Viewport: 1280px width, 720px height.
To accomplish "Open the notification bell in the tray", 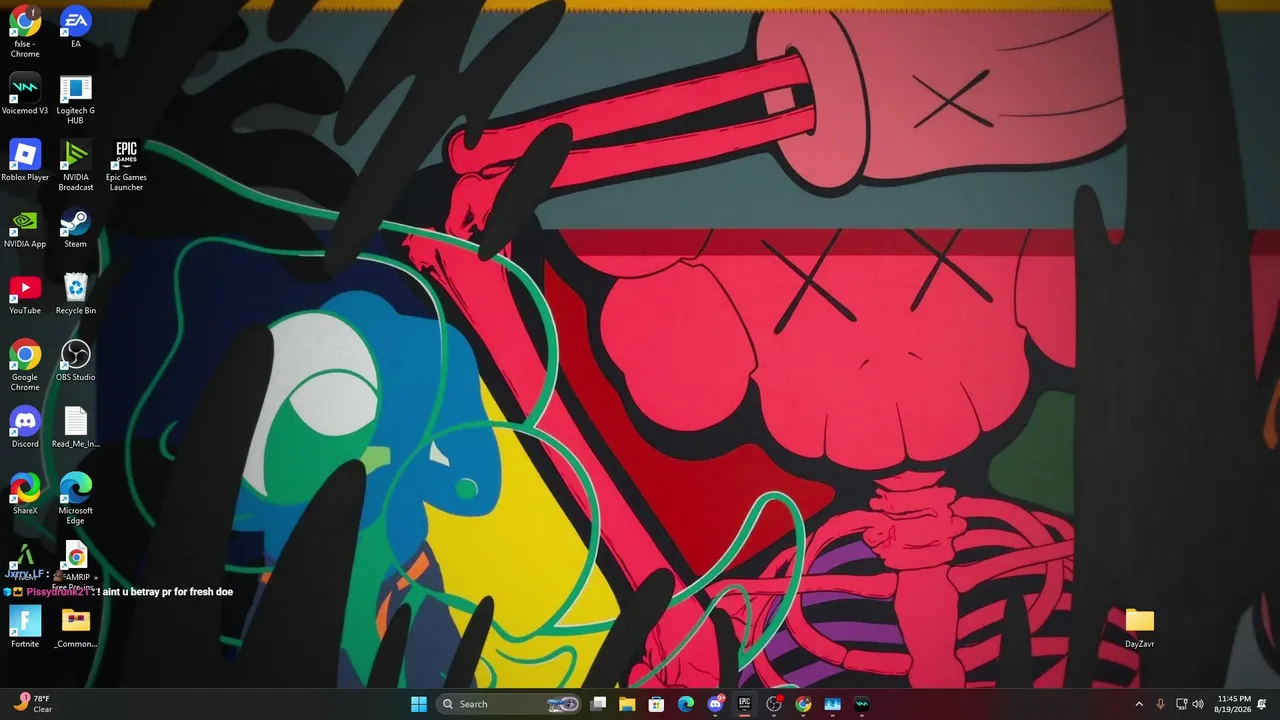I will (x=1262, y=704).
